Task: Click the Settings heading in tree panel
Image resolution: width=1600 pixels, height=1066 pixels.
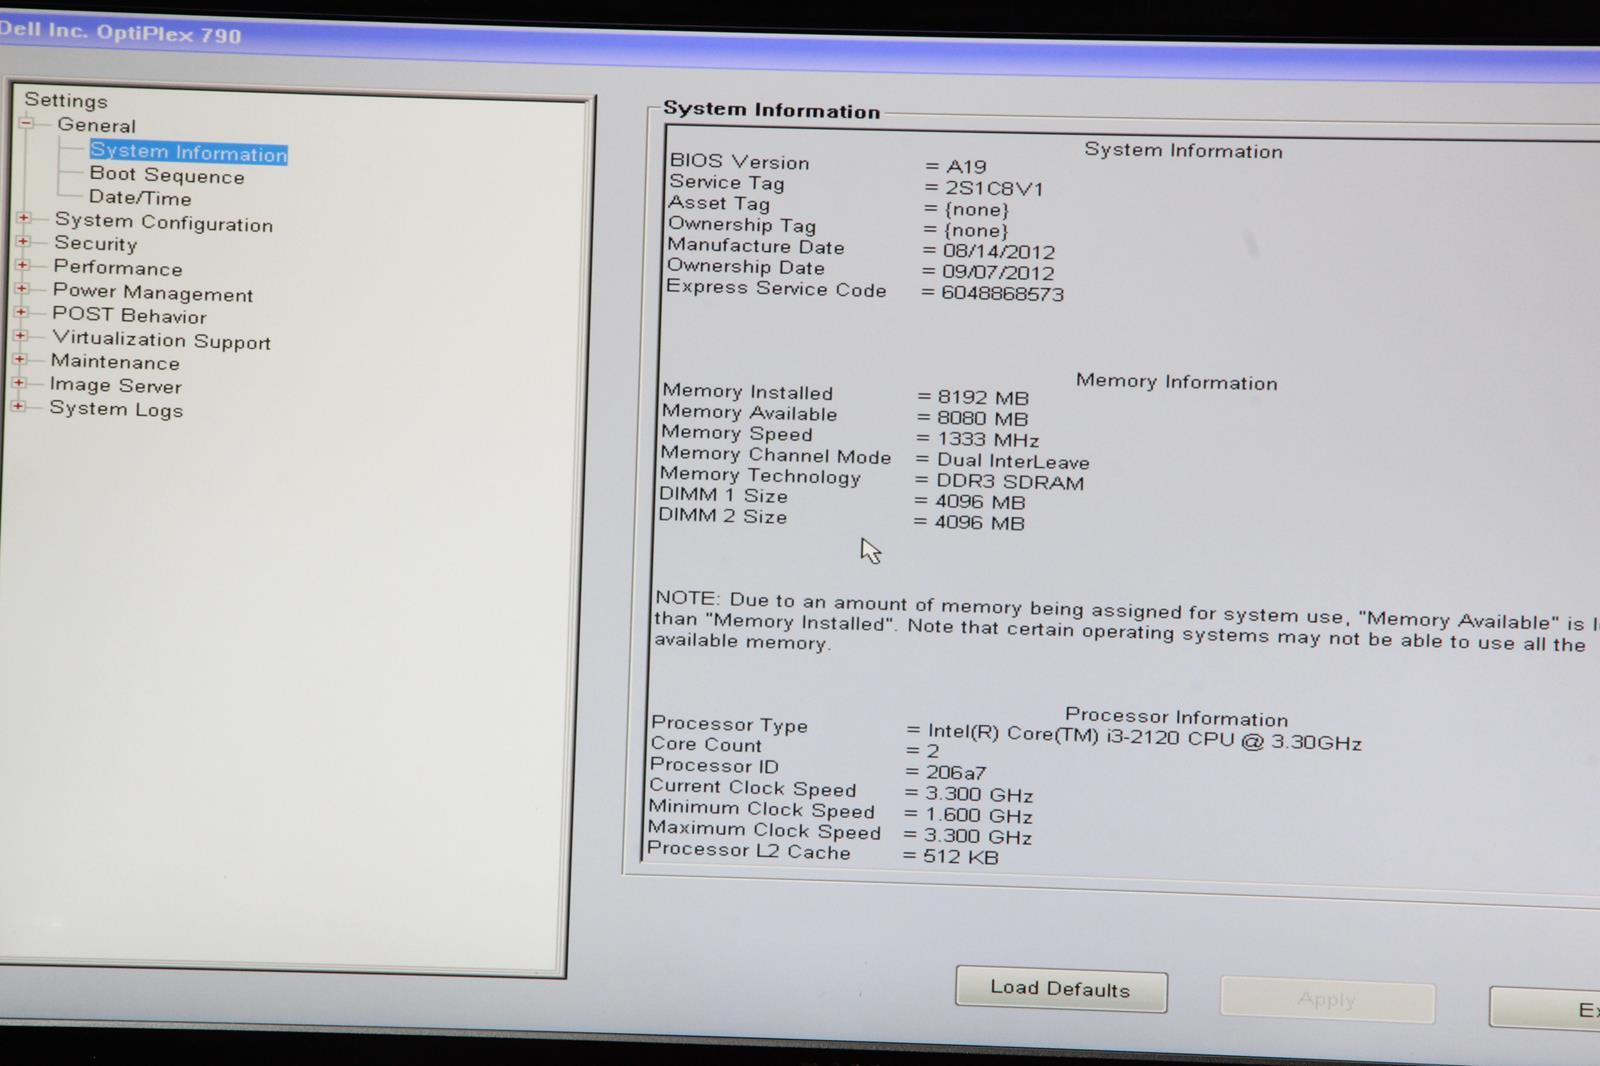Action: point(66,100)
